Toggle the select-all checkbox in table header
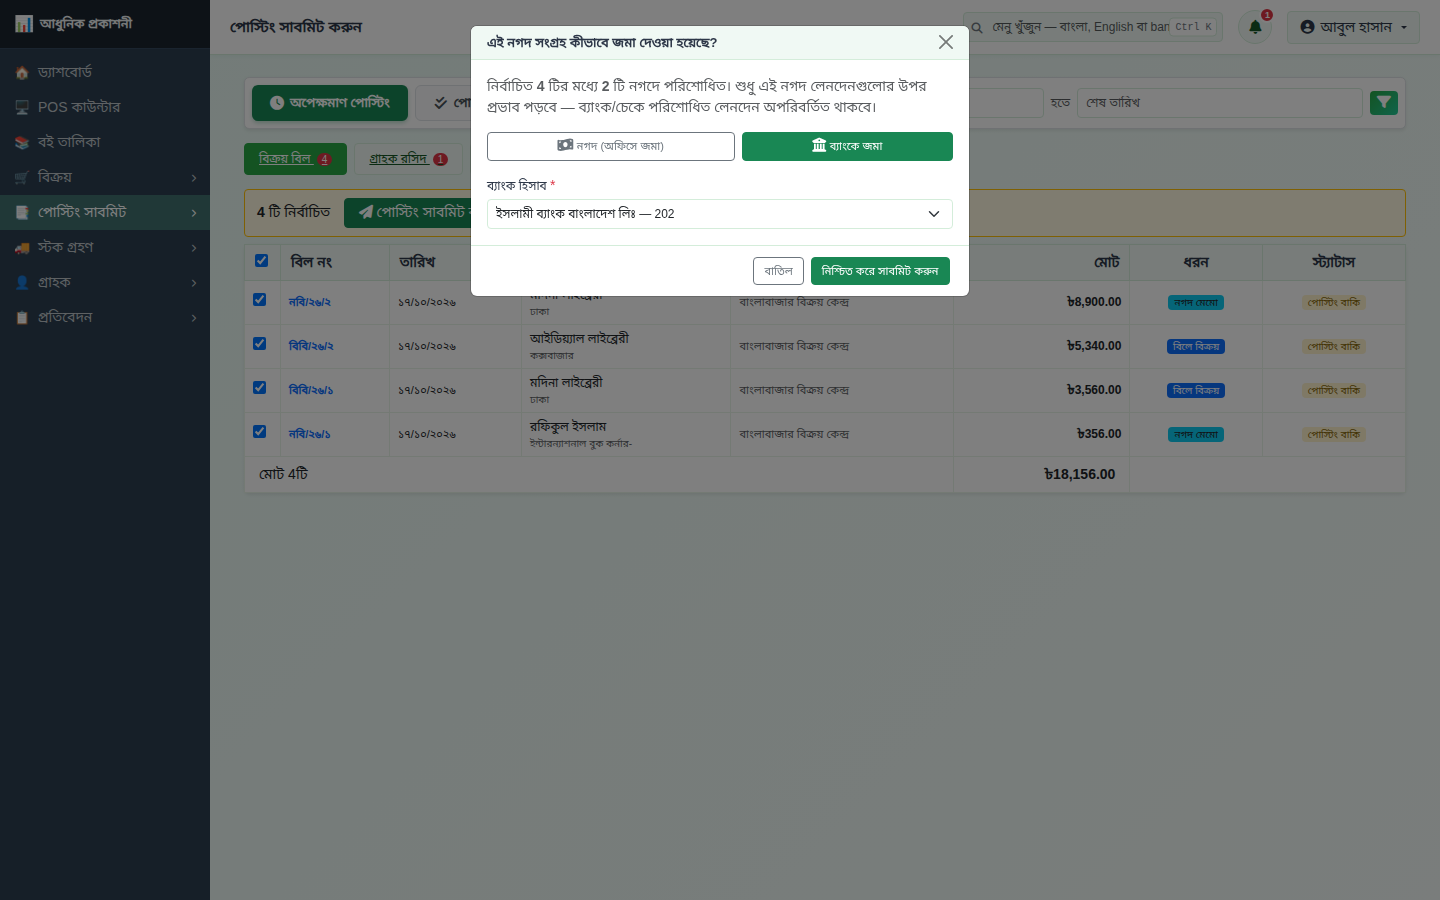Viewport: 1440px width, 900px height. coord(261,261)
